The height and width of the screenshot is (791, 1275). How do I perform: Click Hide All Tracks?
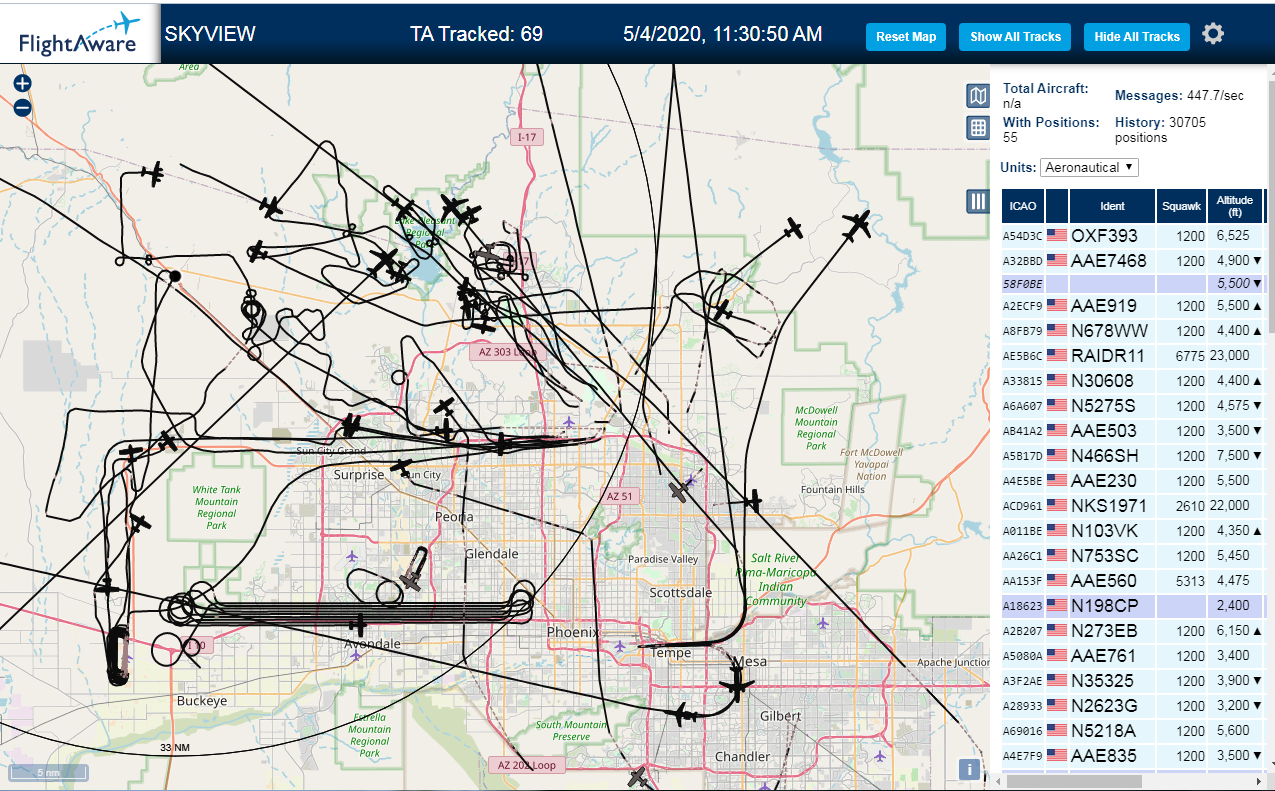(x=1137, y=37)
